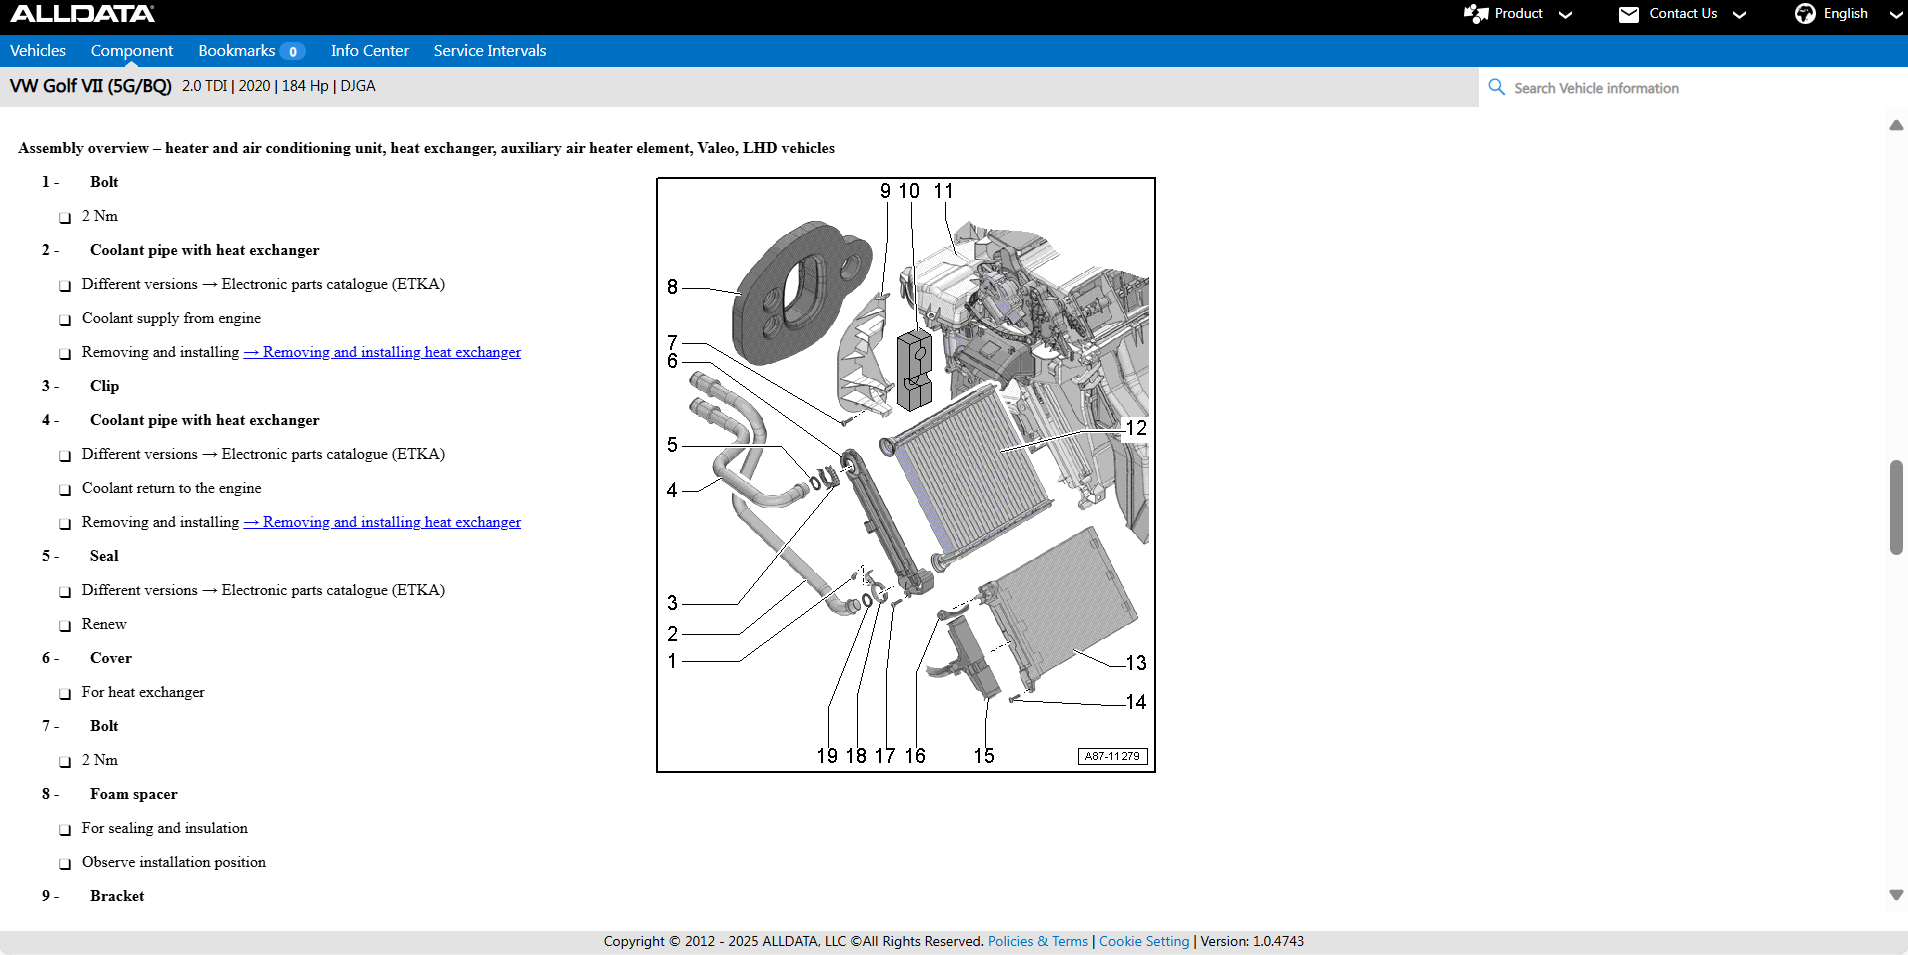Tick the Coolant supply from engine checkbox

click(x=65, y=320)
